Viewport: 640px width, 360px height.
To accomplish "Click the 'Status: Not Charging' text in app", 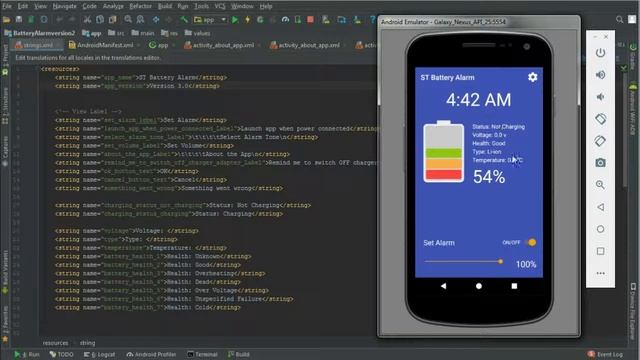I will coord(498,127).
